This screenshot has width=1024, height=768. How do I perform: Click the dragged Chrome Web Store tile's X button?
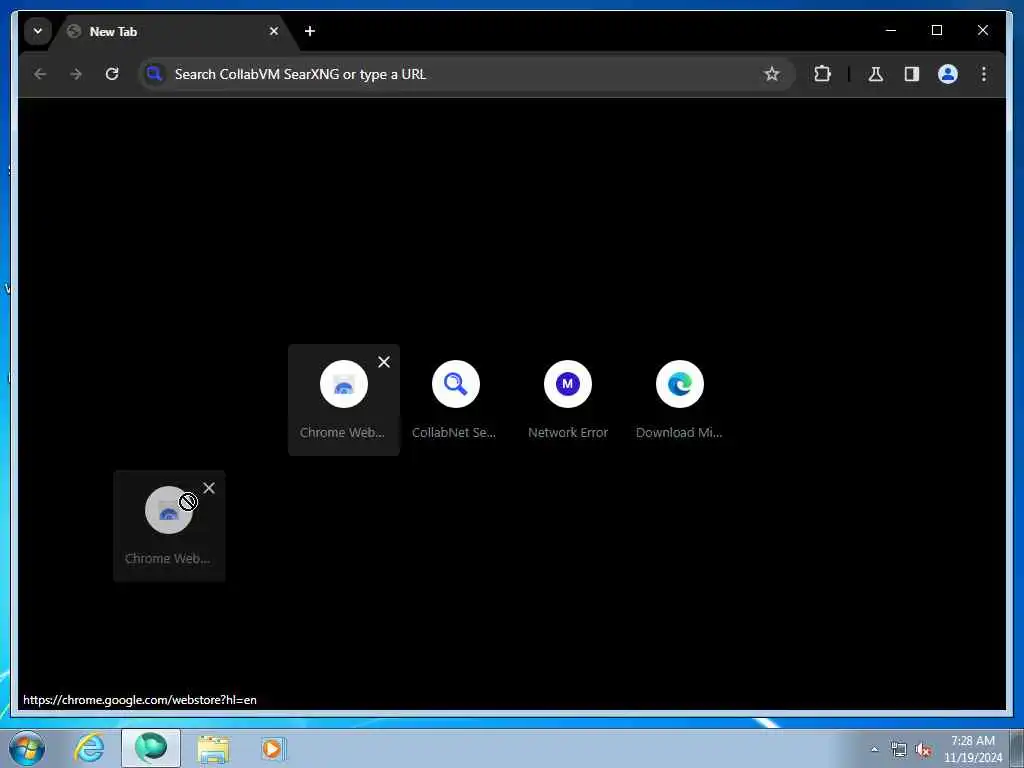coord(209,488)
